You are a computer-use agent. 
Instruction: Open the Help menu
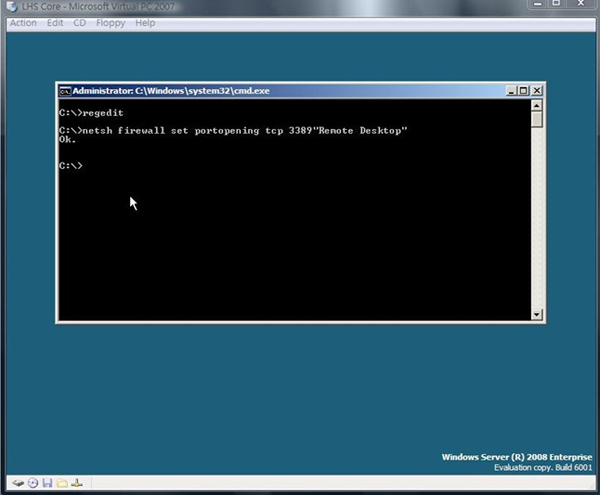pos(145,23)
